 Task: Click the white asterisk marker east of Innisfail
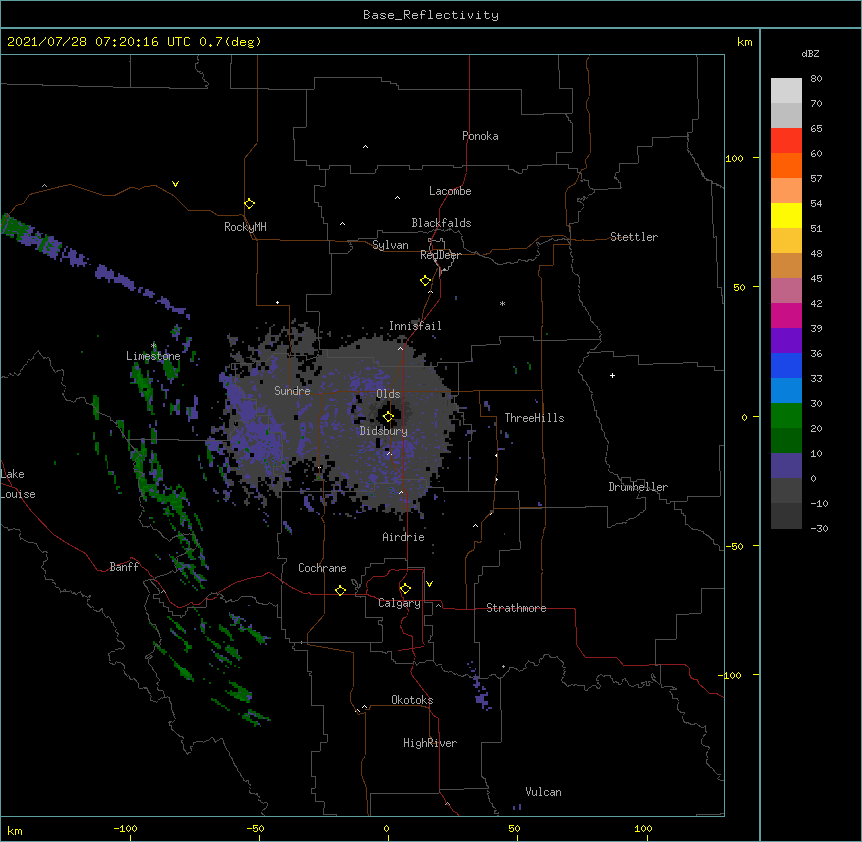(x=502, y=303)
